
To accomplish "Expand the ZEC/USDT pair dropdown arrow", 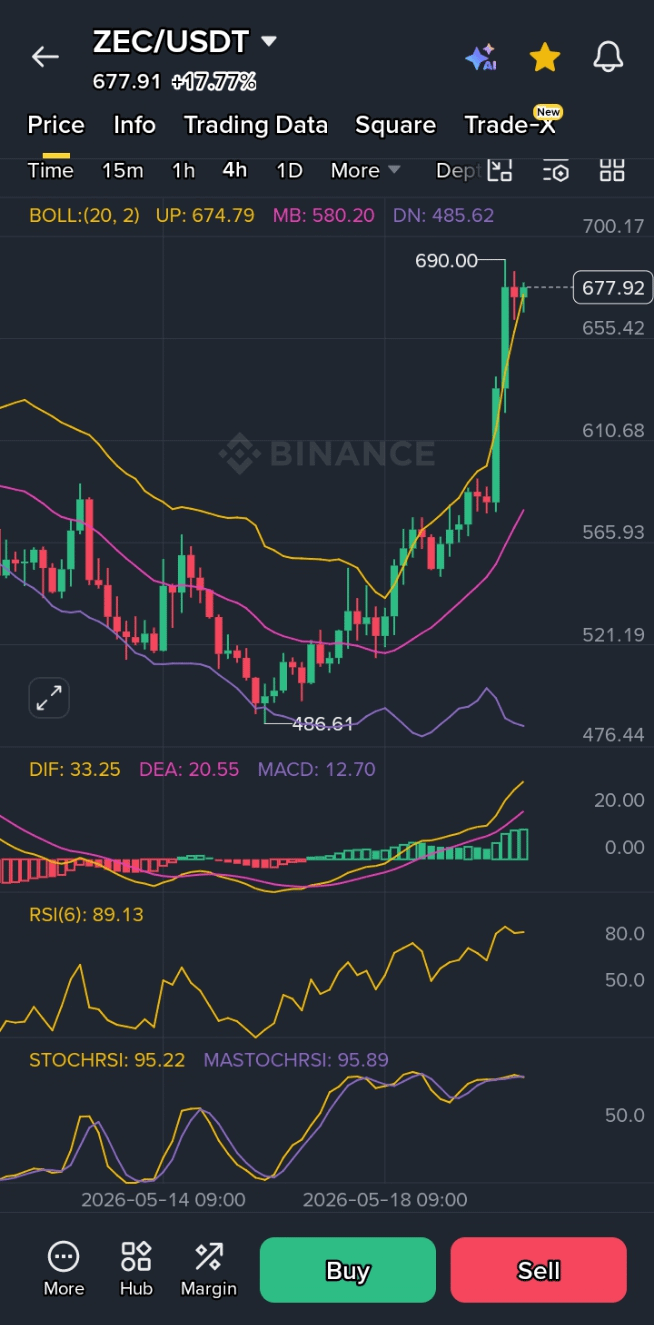I will (268, 42).
